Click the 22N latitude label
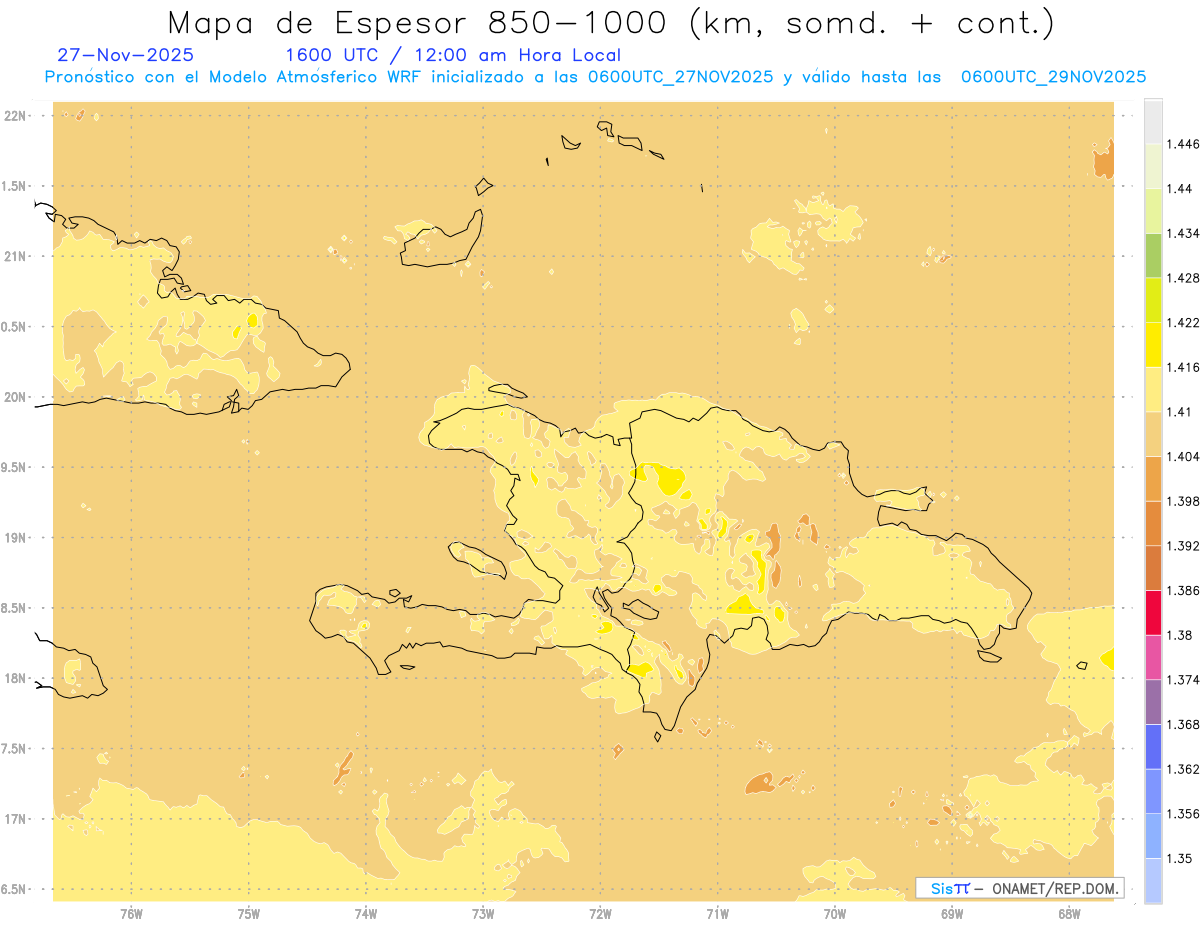Viewport: 1200px width, 927px height. click(17, 116)
